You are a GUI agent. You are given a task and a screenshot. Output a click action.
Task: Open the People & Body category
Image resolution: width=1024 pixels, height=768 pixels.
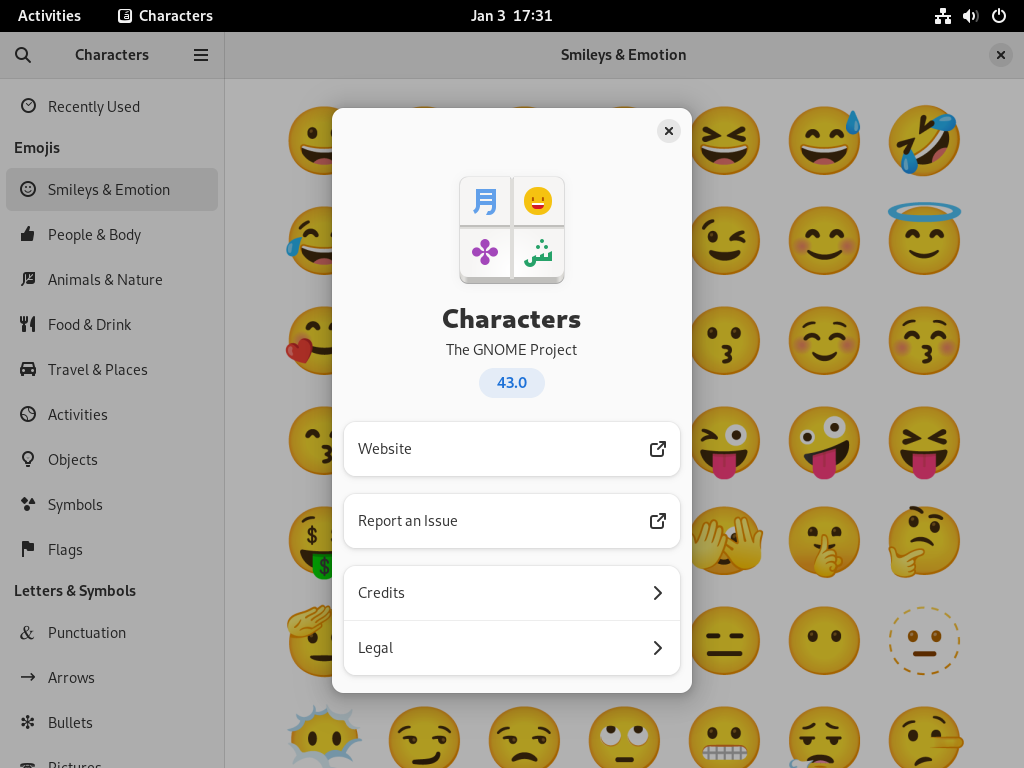click(112, 234)
